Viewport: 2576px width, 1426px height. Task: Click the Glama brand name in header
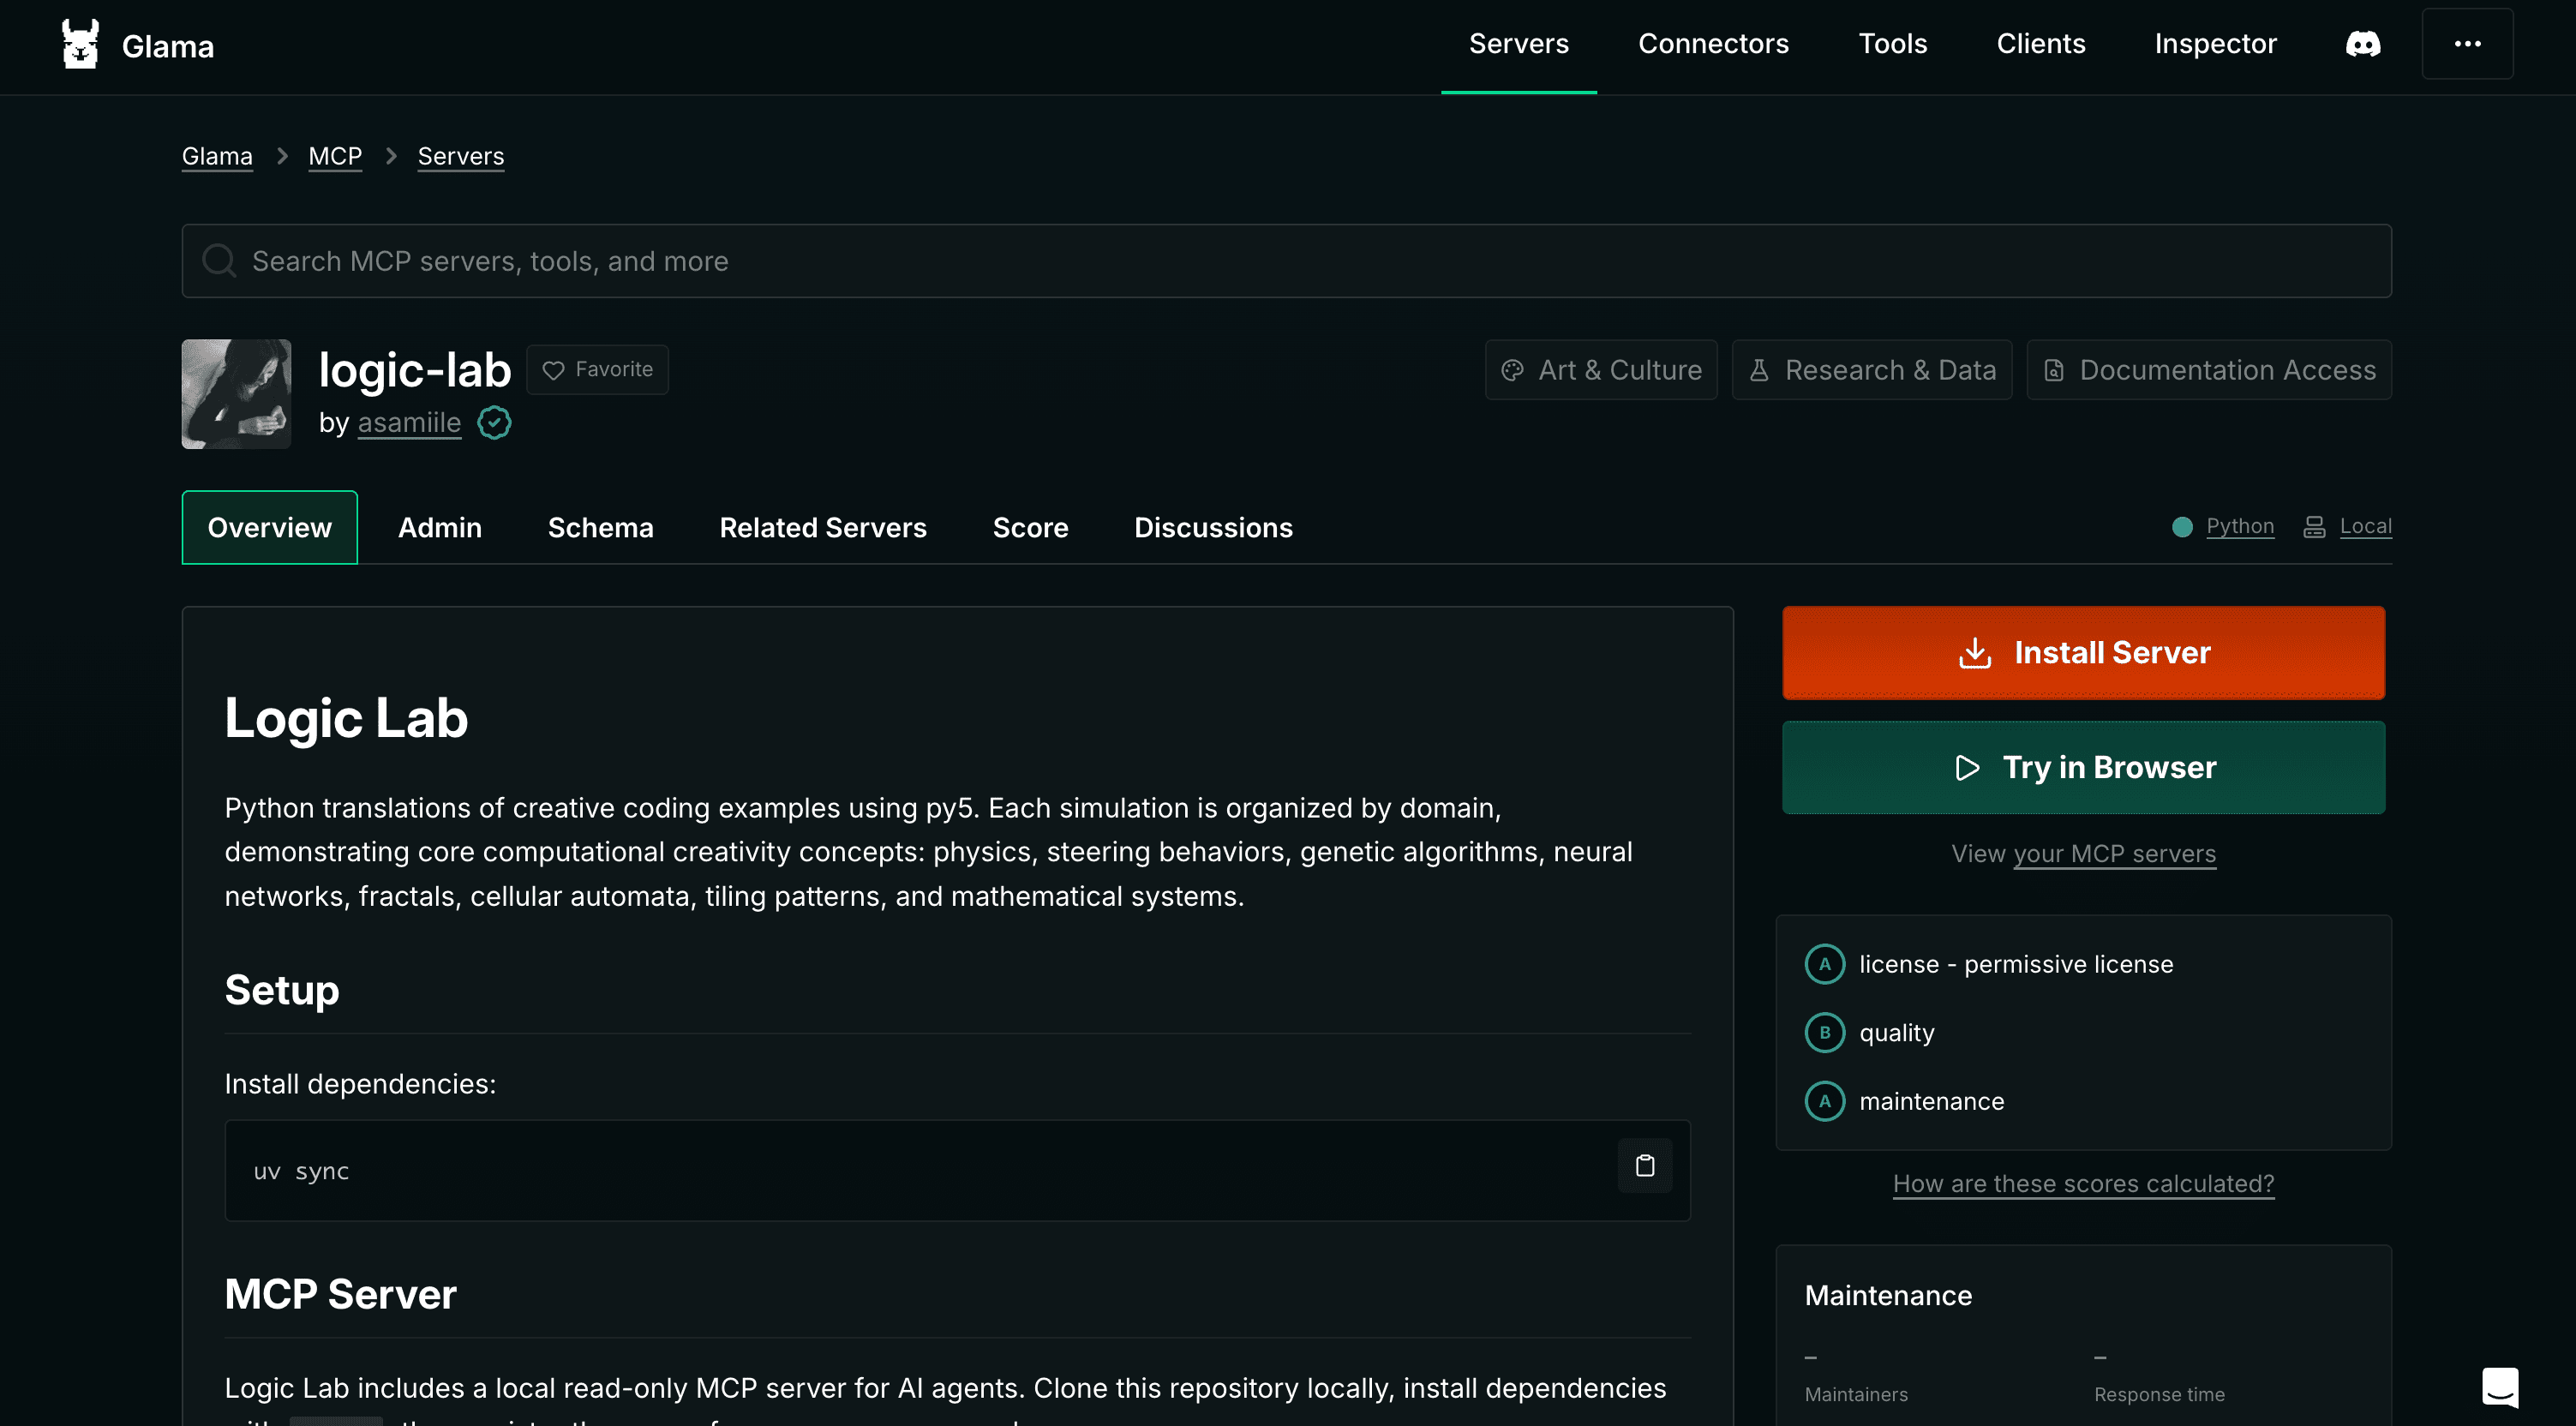click(168, 46)
